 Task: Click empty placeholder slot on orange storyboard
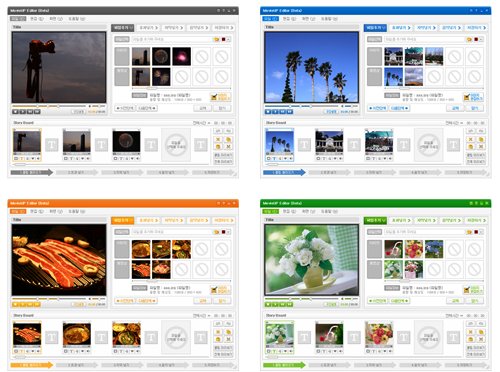pyautogui.click(x=176, y=337)
